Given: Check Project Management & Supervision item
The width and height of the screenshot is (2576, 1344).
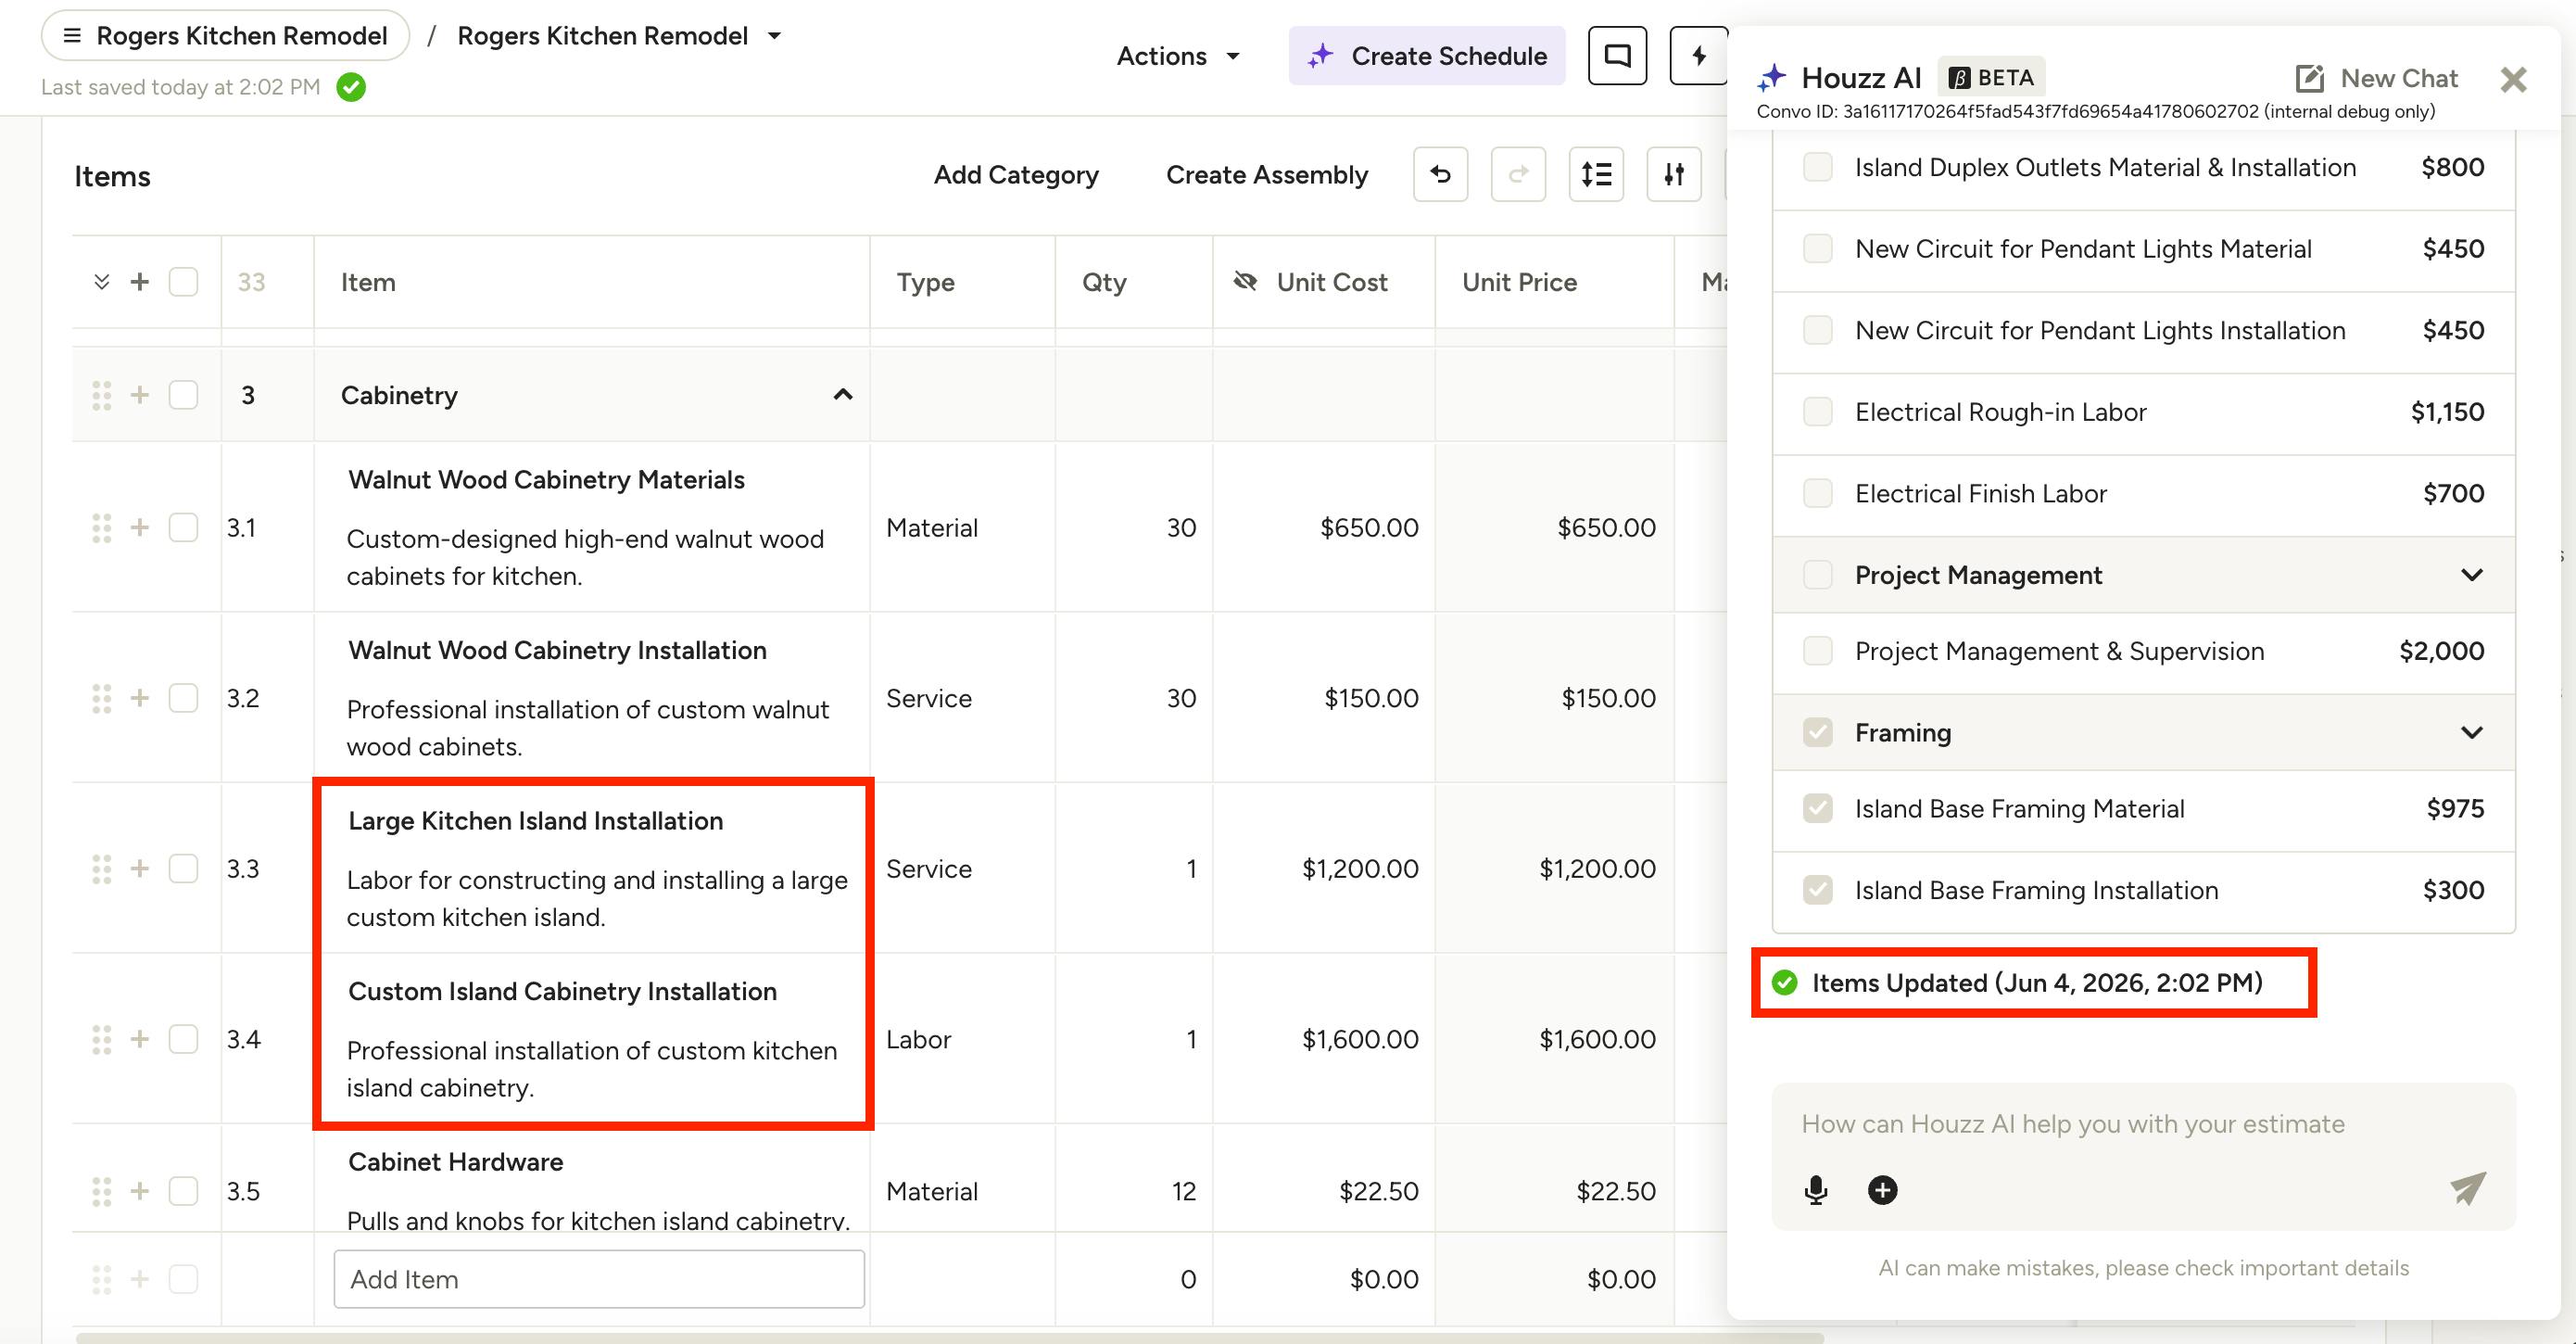Looking at the screenshot, I should pos(1817,651).
